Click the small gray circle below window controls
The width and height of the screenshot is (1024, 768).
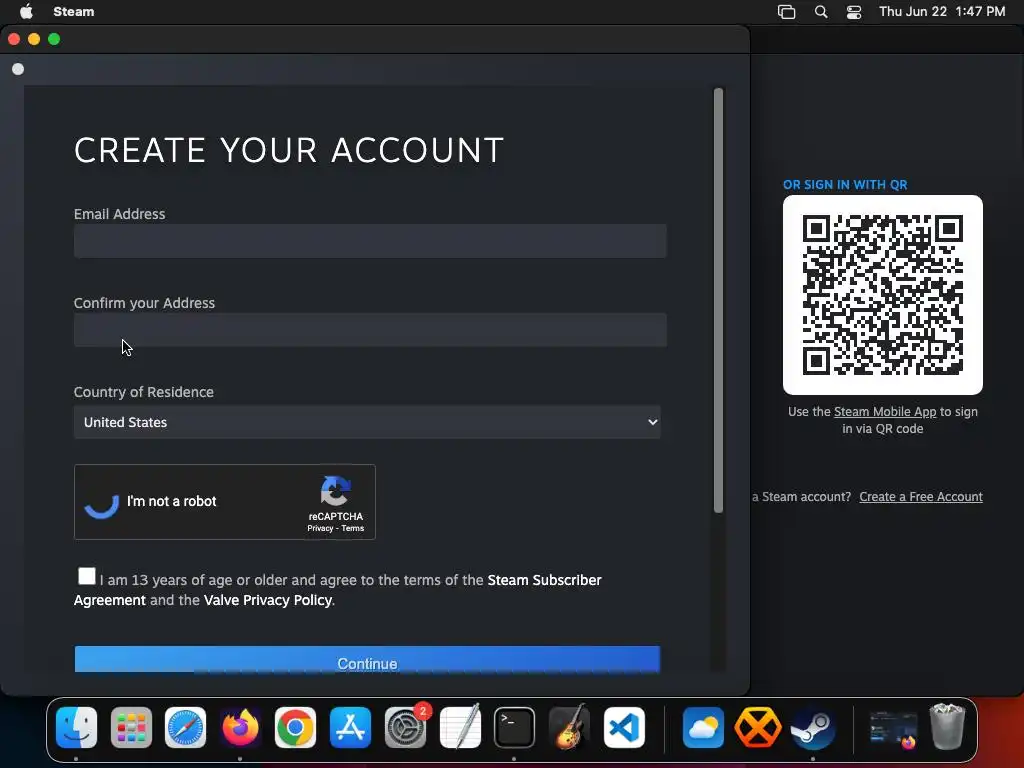tap(18, 69)
